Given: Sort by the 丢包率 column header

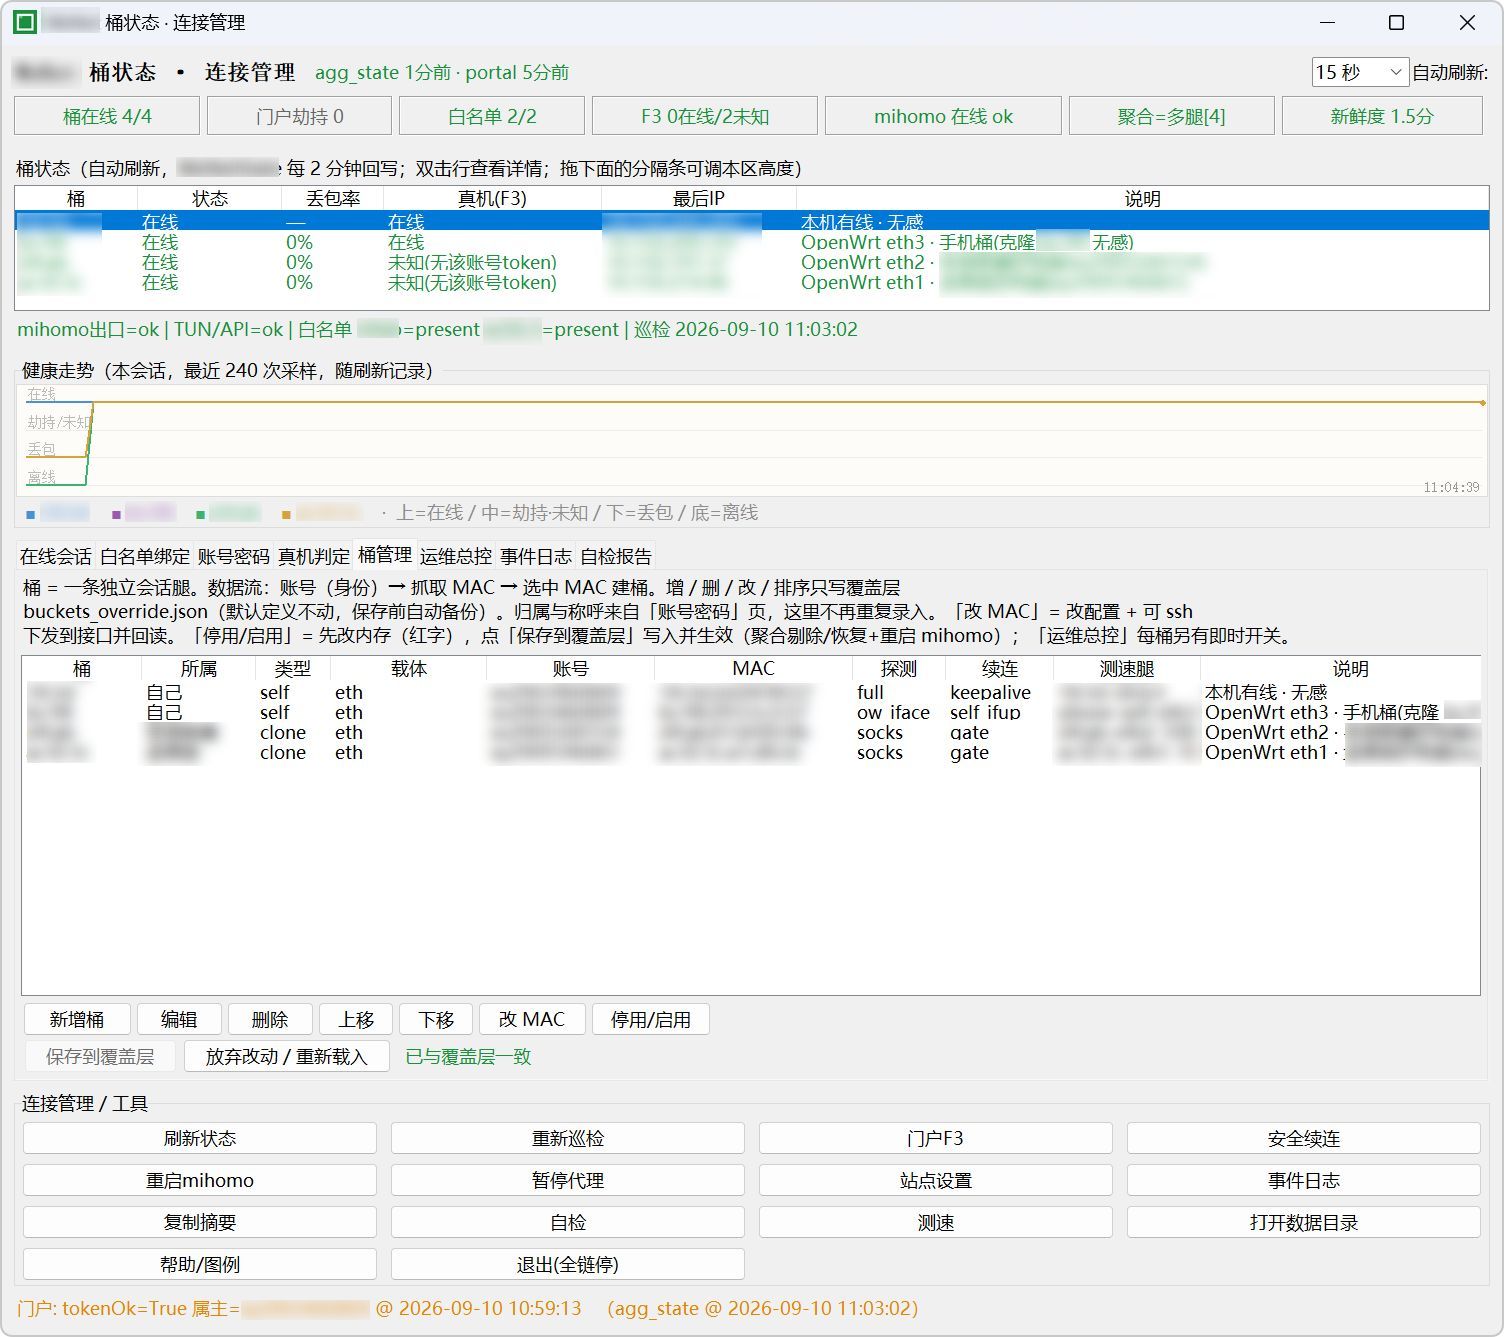Looking at the screenshot, I should 333,198.
